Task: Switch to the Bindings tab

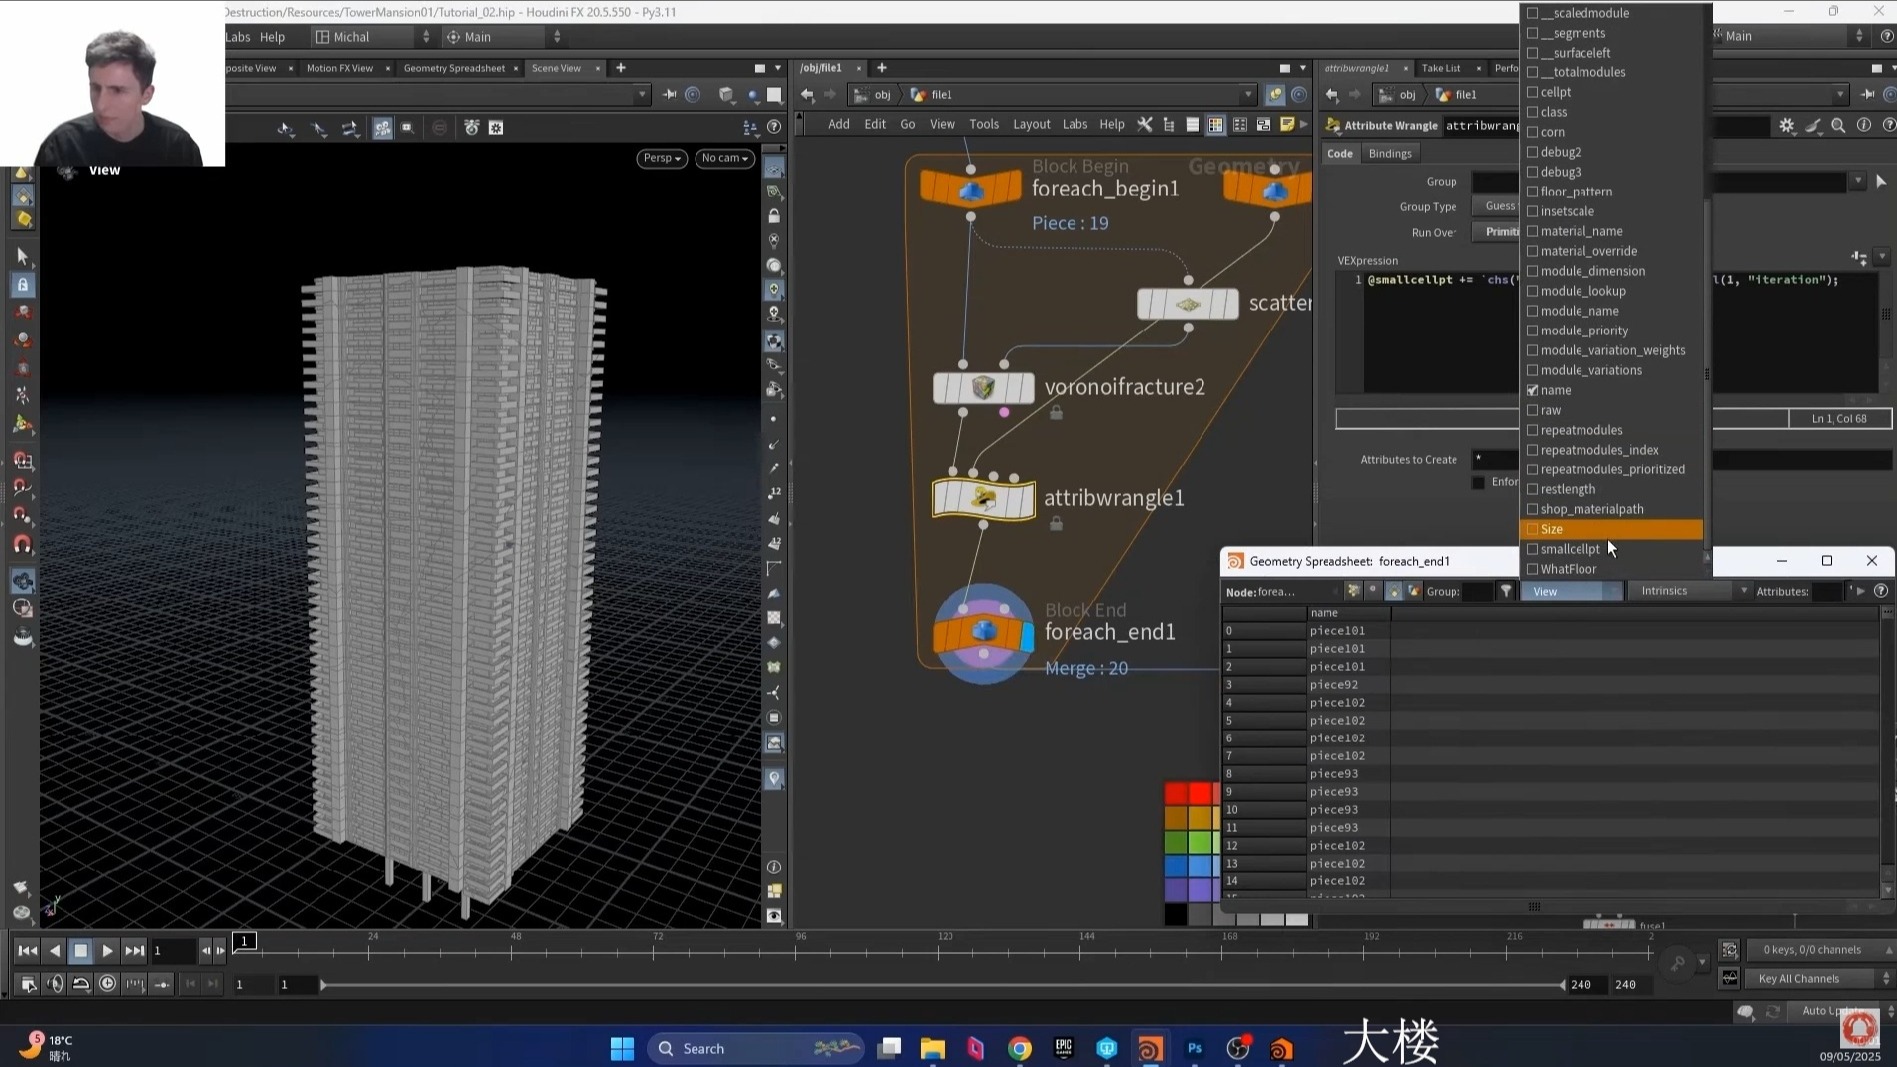Action: tap(1390, 154)
